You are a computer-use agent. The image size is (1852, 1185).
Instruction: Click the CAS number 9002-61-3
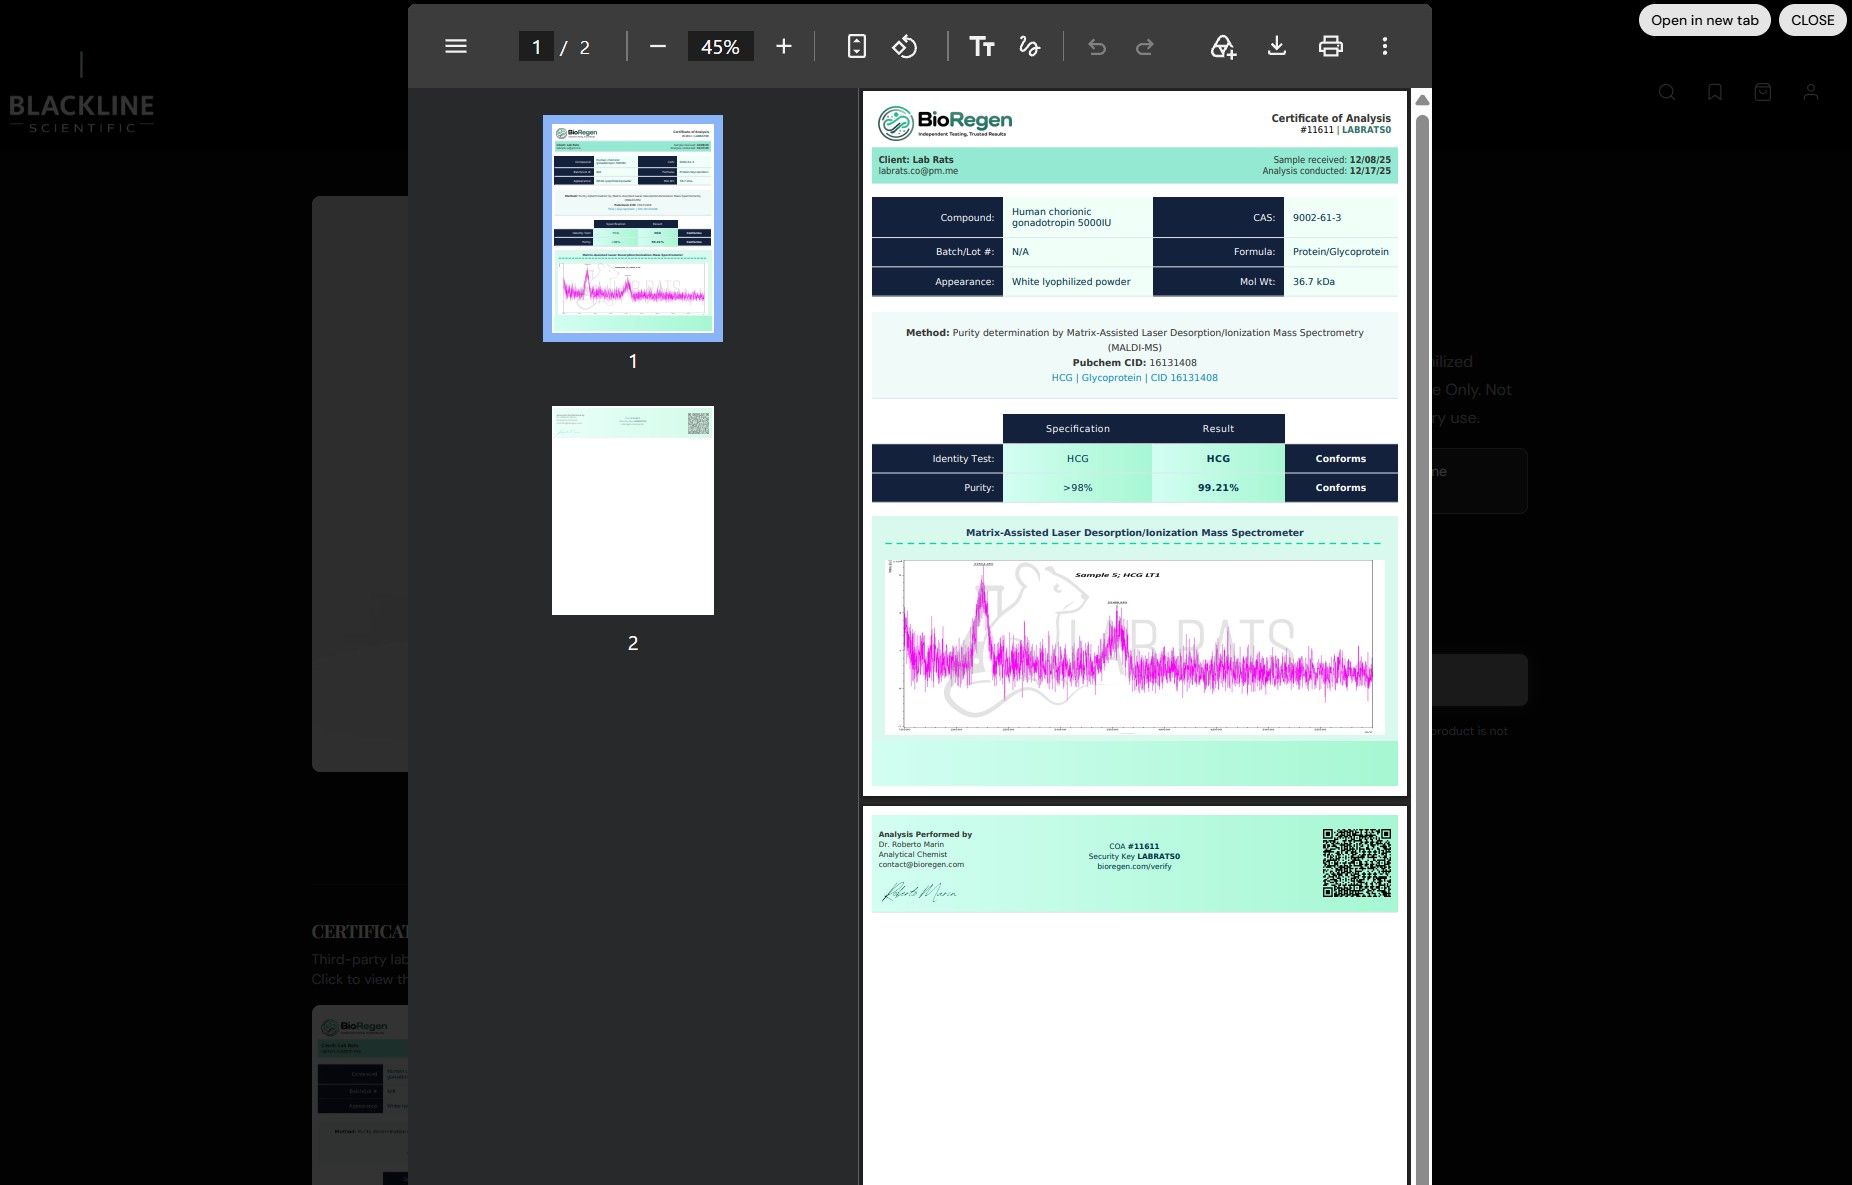[1317, 218]
